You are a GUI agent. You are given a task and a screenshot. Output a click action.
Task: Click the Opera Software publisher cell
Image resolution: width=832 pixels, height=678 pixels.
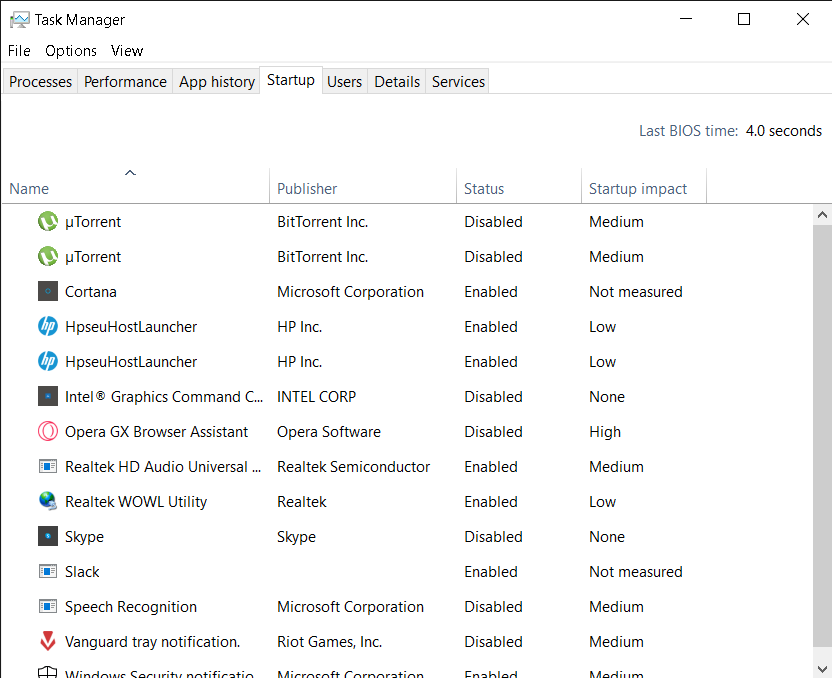pyautogui.click(x=329, y=432)
